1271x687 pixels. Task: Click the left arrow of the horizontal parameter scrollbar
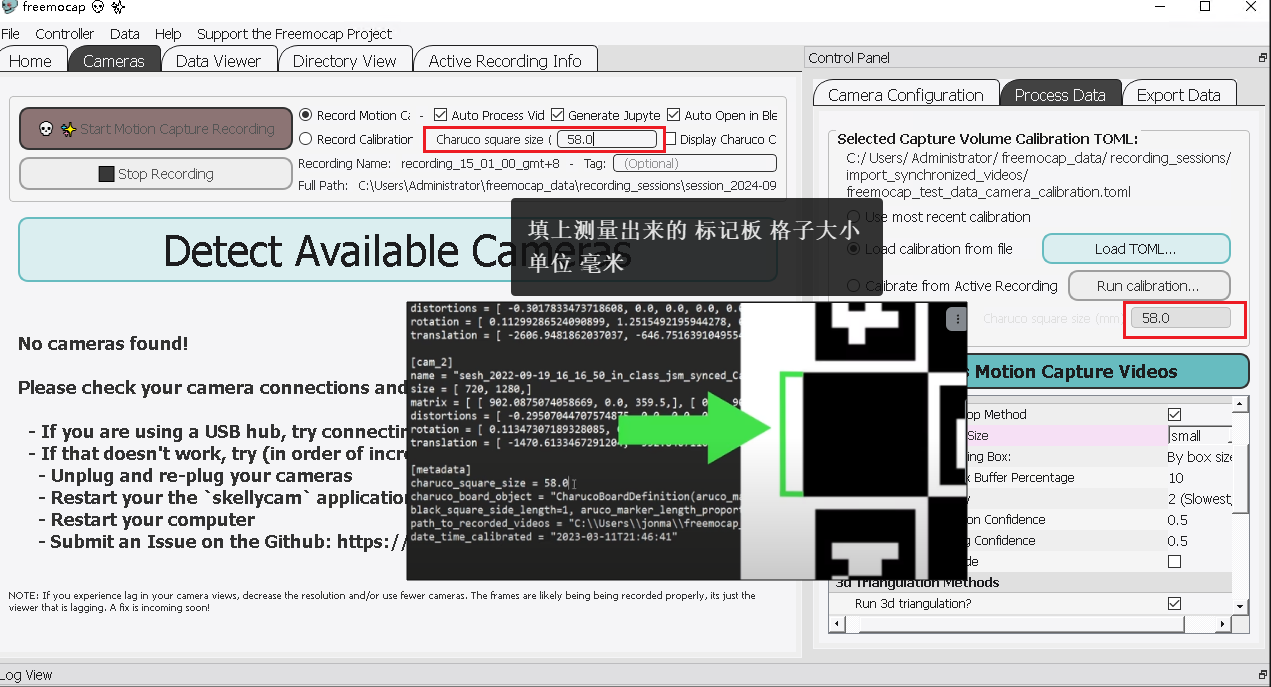click(x=836, y=623)
